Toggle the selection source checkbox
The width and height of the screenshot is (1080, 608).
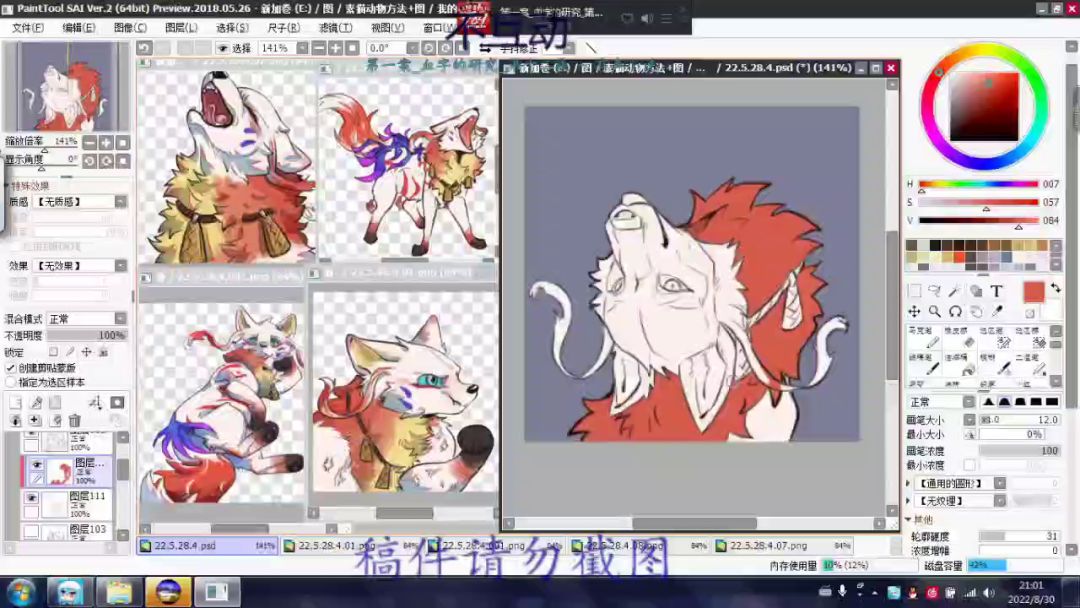[x=10, y=382]
